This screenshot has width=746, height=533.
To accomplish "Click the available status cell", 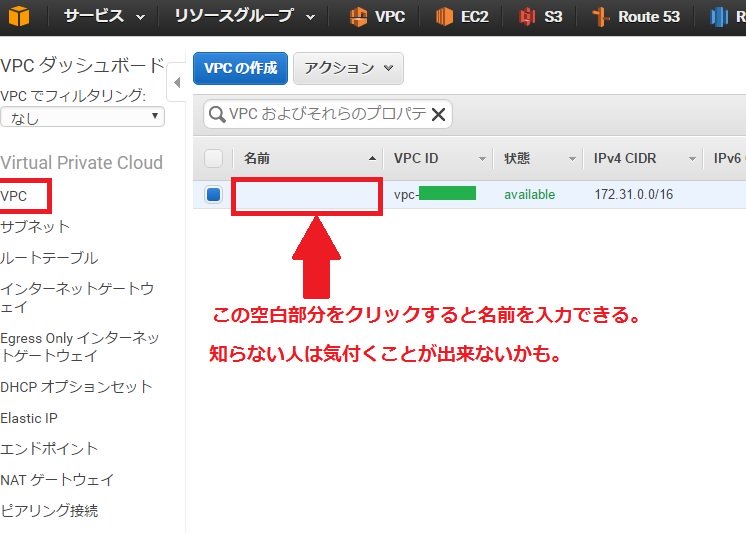I will pyautogui.click(x=530, y=194).
